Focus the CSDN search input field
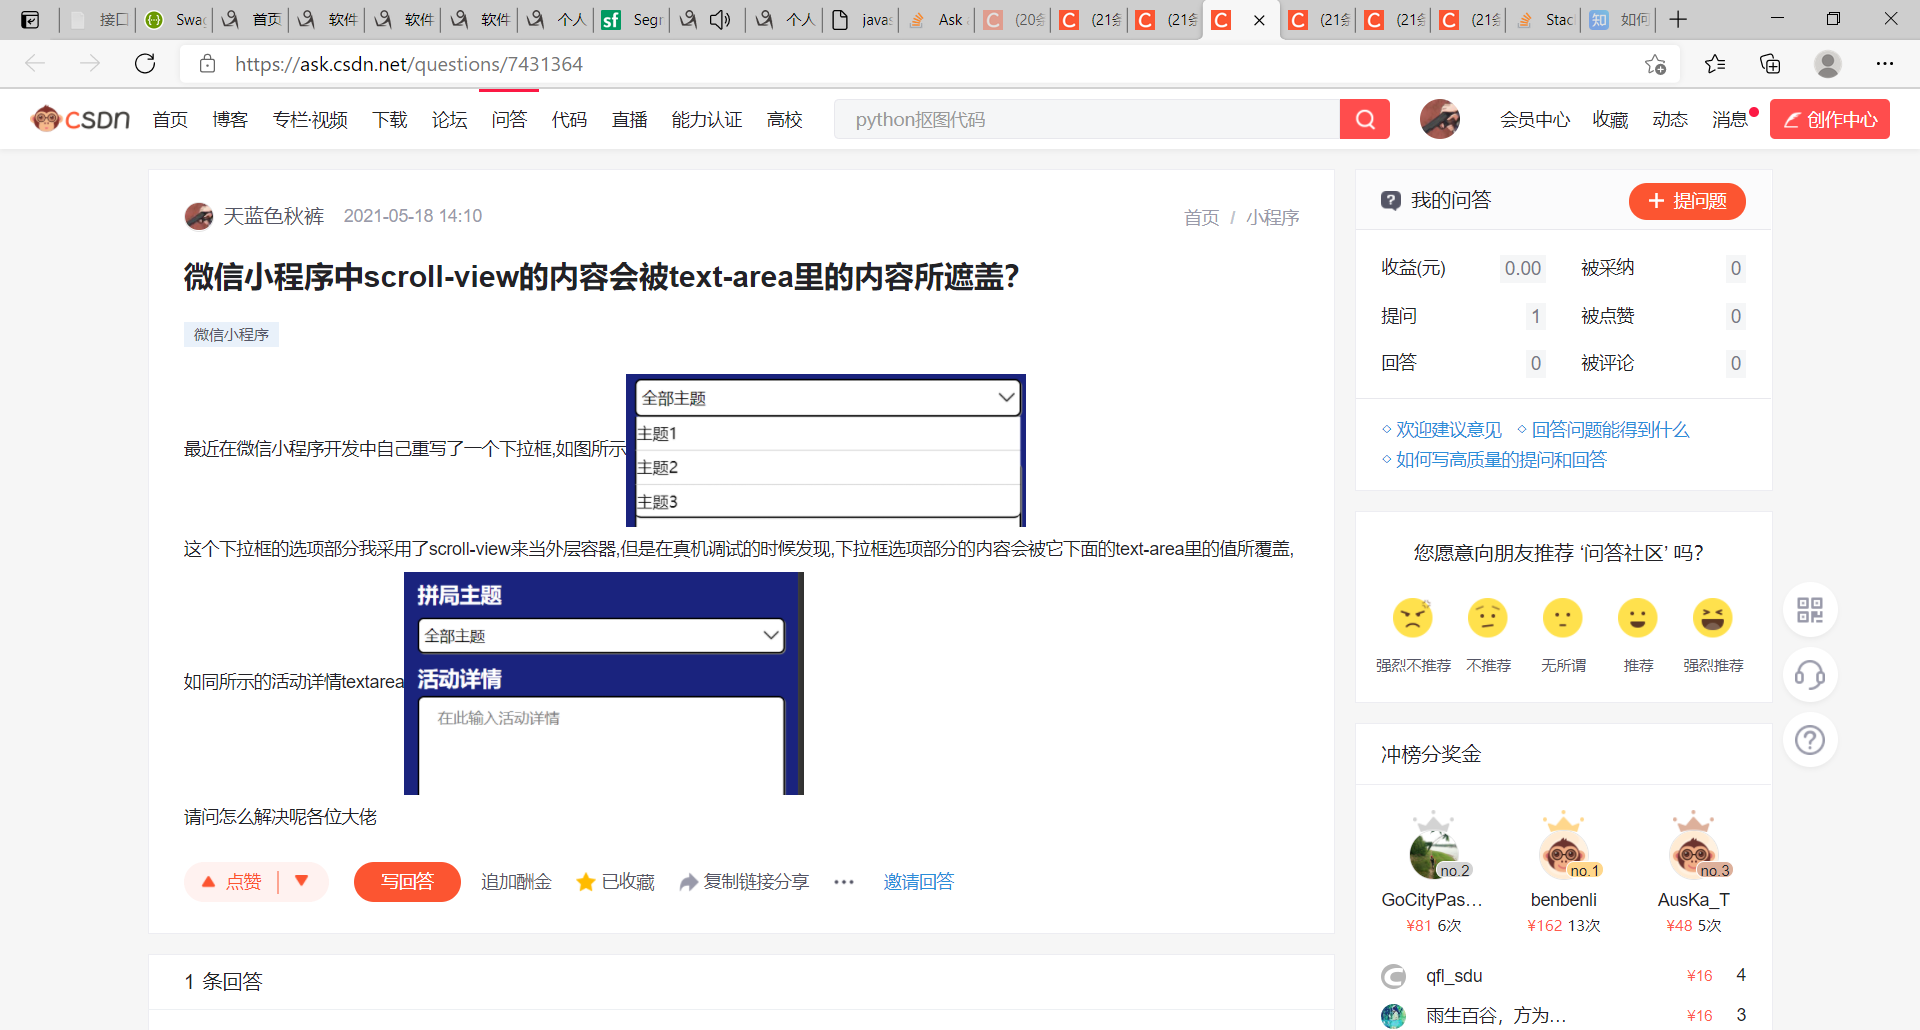 [1087, 119]
